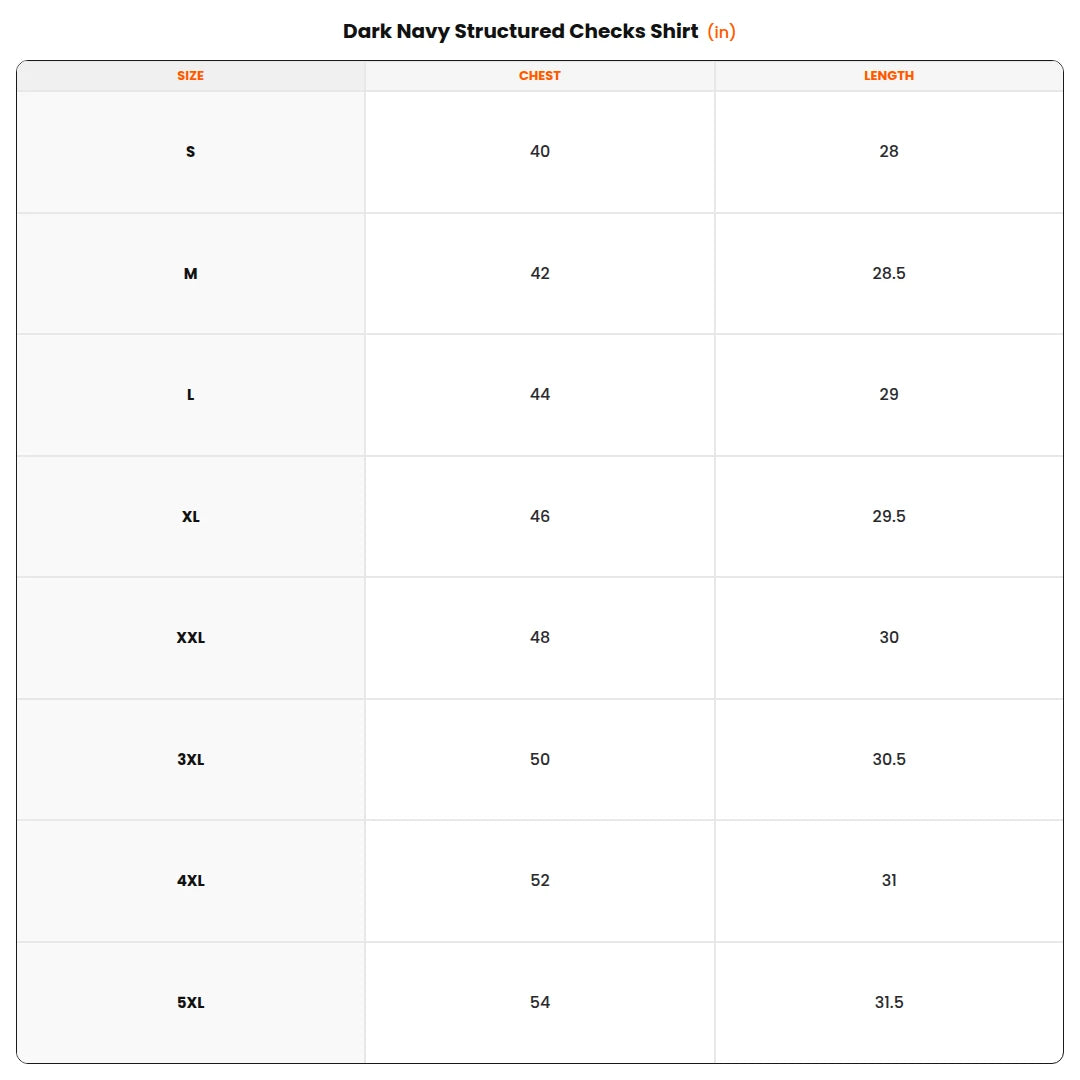Select the L size row label
The image size is (1080, 1080).
191,395
